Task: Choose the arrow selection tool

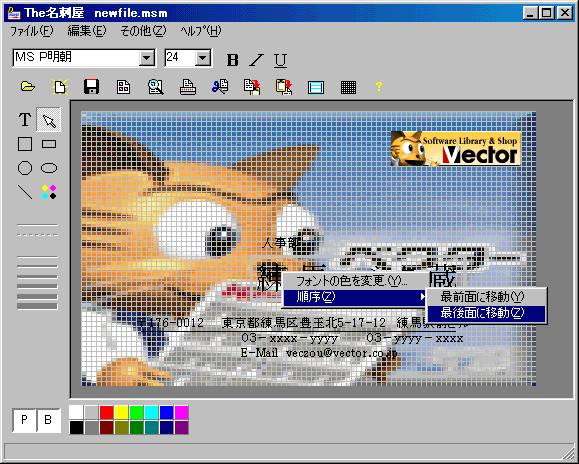Action: tap(49, 120)
